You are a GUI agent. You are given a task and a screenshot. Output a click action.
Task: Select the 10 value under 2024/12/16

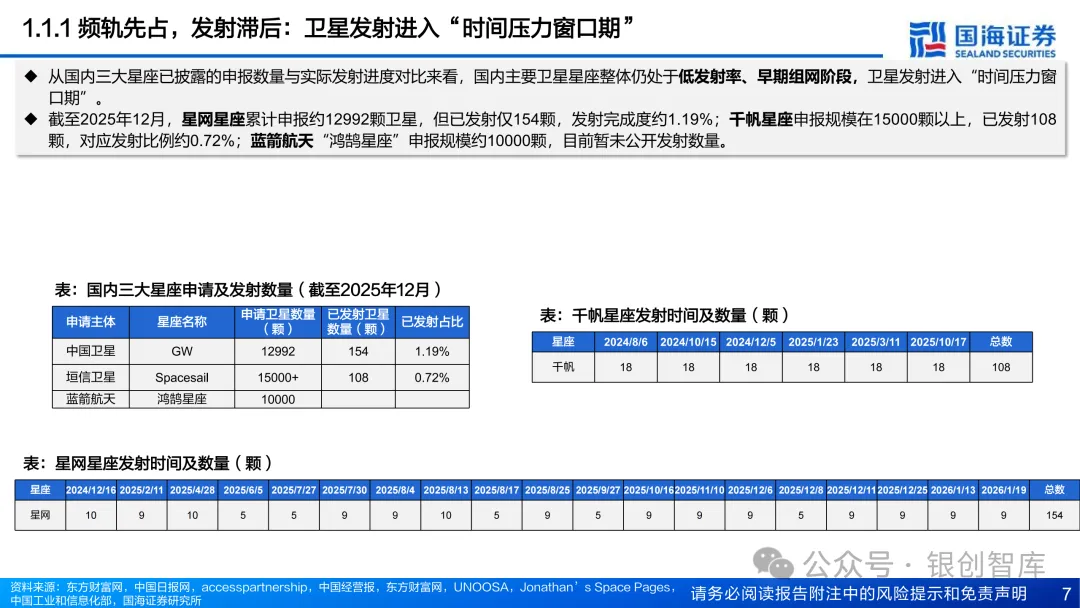pyautogui.click(x=91, y=515)
